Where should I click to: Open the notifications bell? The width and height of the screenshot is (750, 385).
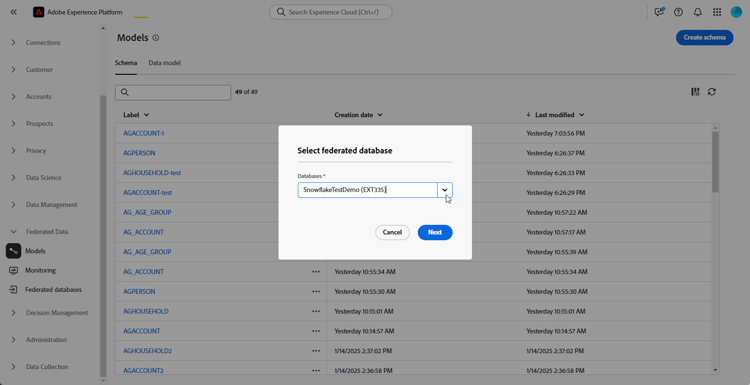point(698,12)
